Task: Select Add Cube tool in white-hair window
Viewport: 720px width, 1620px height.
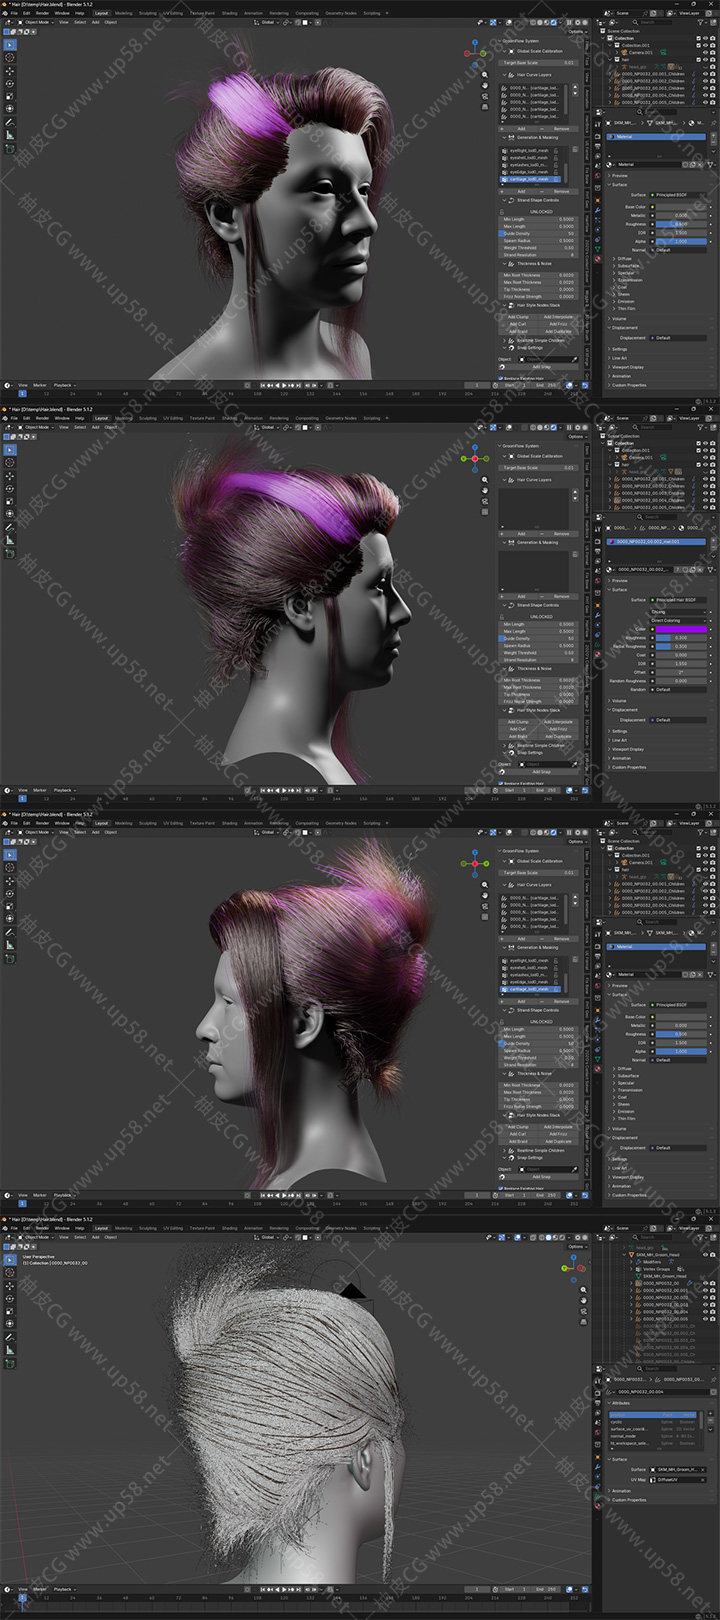Action: pyautogui.click(x=10, y=1363)
